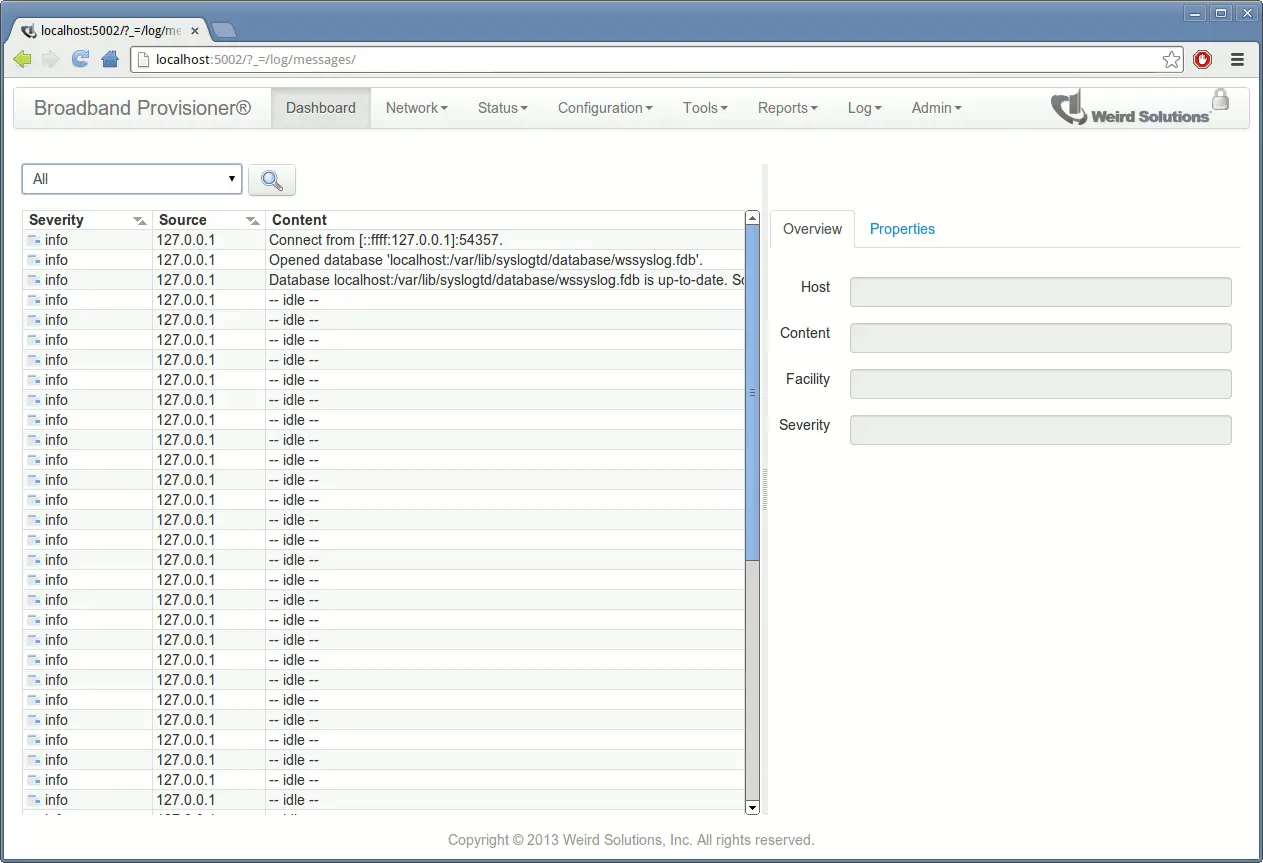The height and width of the screenshot is (863, 1263).
Task: Click the bookmark star in the address bar
Action: click(1171, 59)
